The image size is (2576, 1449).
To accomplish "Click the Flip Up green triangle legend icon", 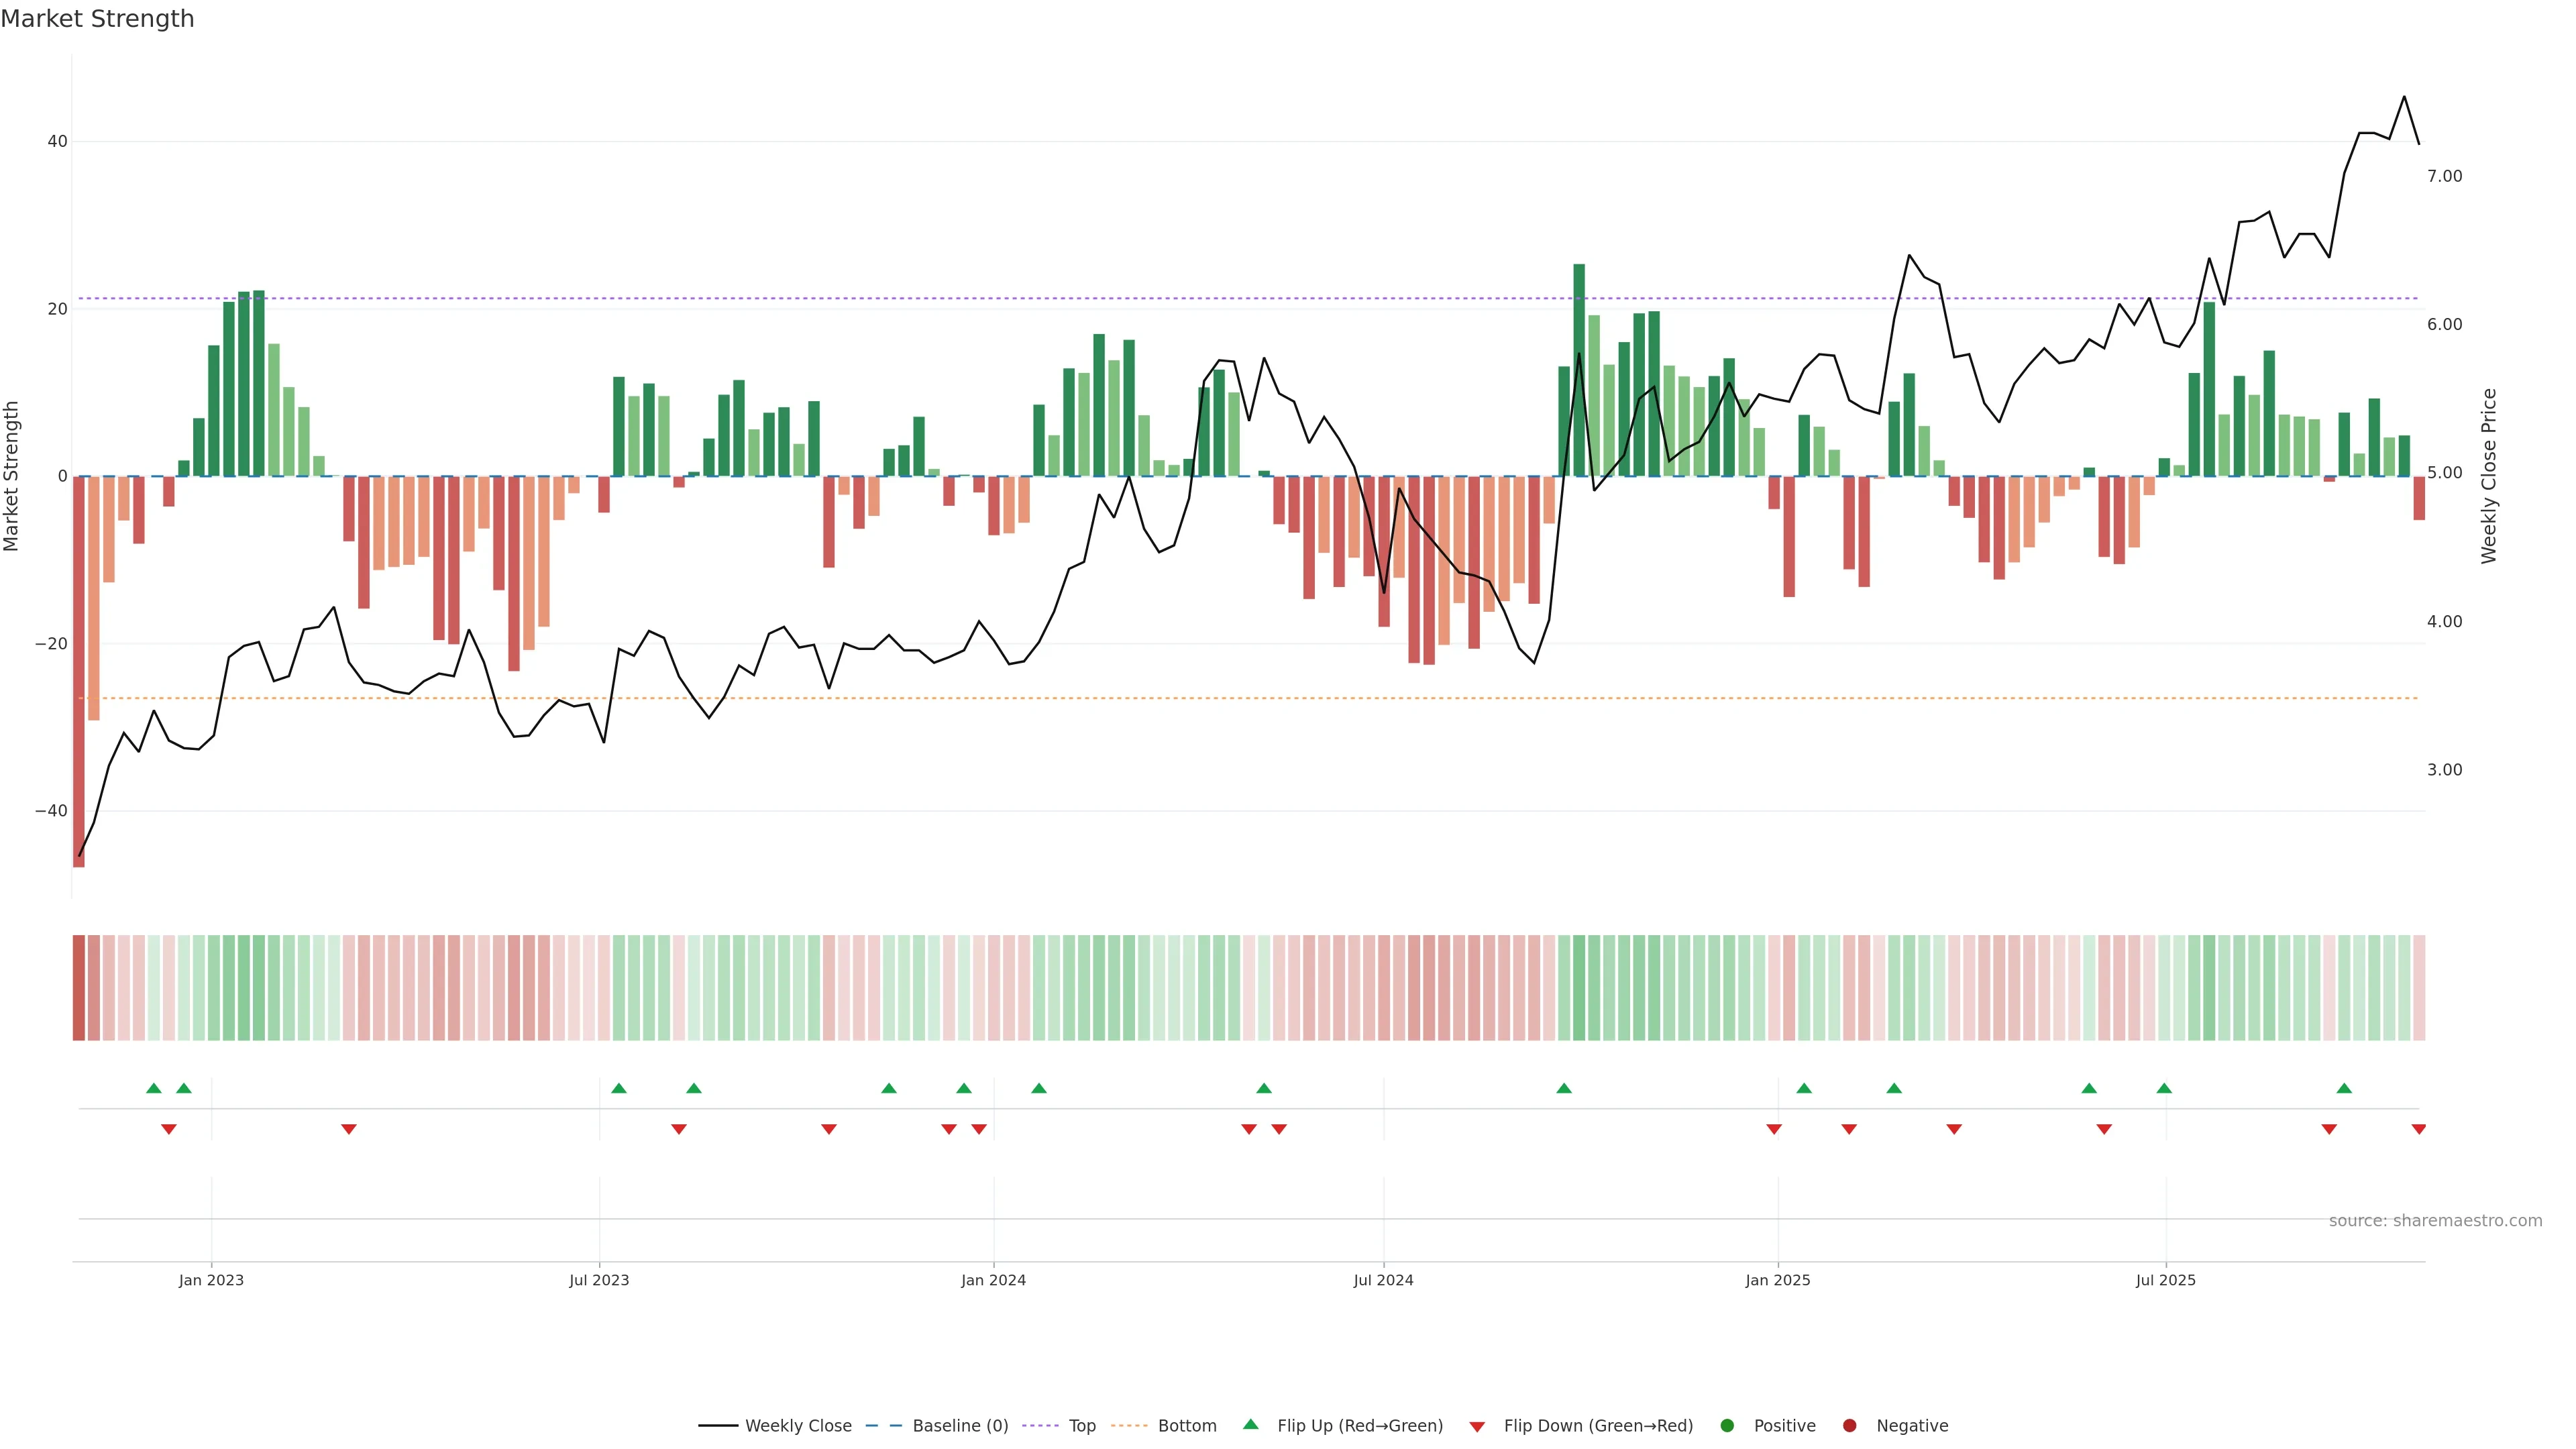I will pos(1250,1425).
